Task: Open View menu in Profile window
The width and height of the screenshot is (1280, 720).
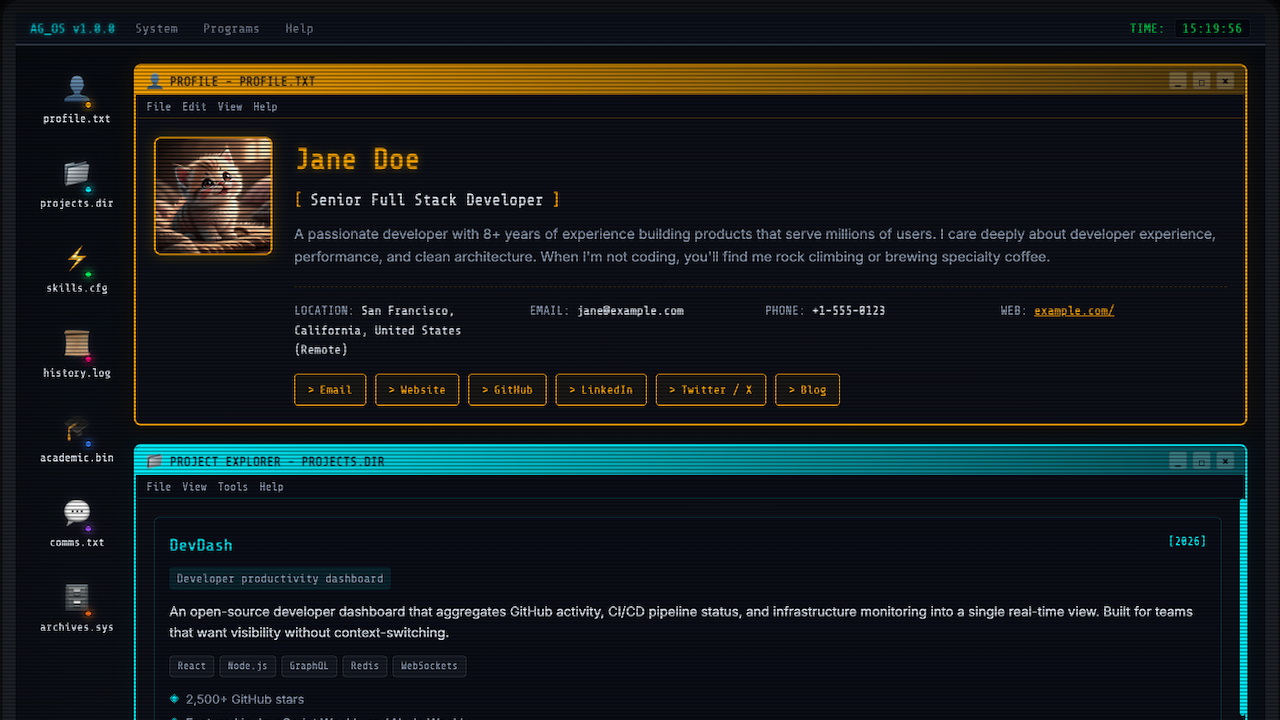Action: (230, 107)
